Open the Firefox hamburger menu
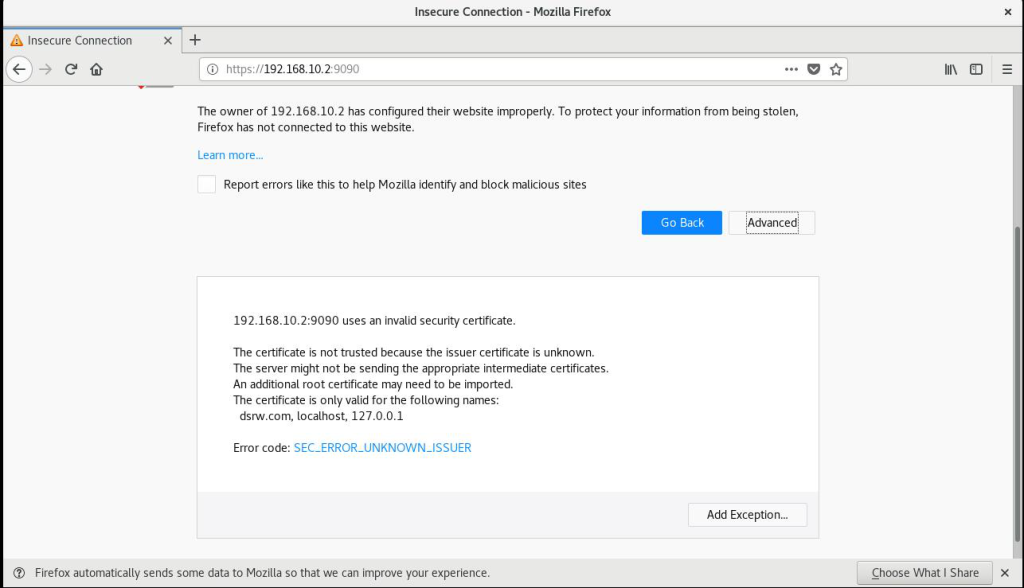The width and height of the screenshot is (1024, 588). [1007, 69]
